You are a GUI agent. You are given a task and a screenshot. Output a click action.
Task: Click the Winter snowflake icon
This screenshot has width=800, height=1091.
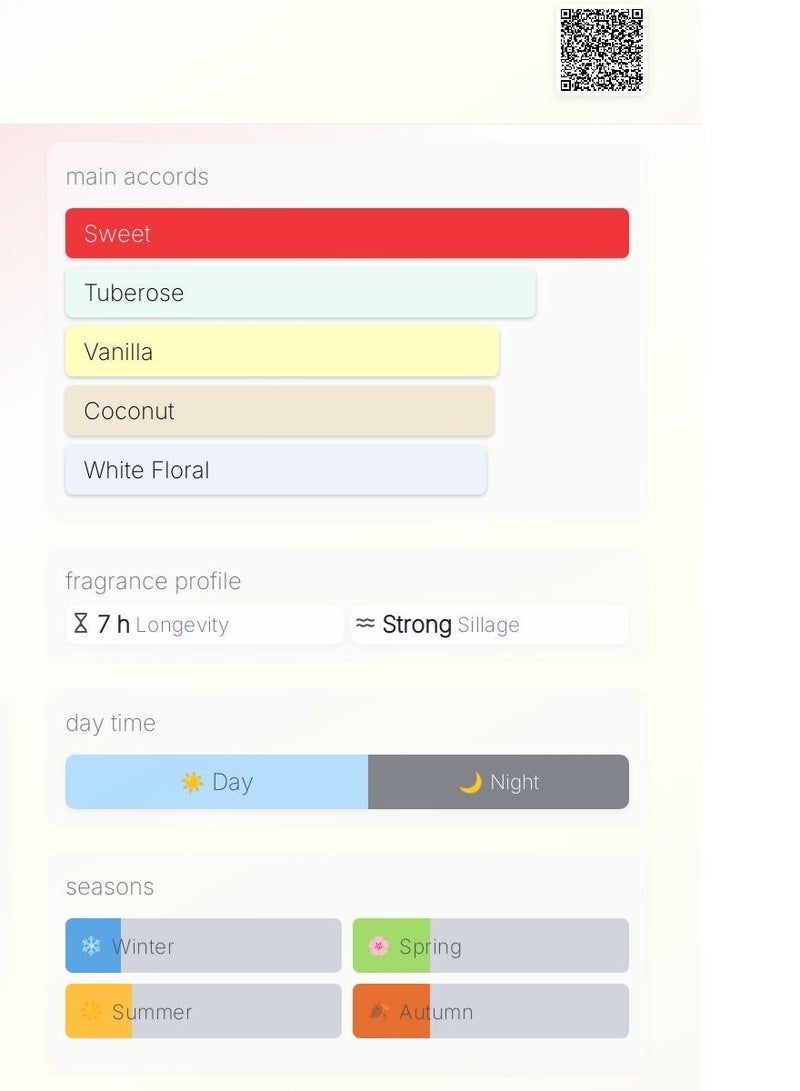91,946
